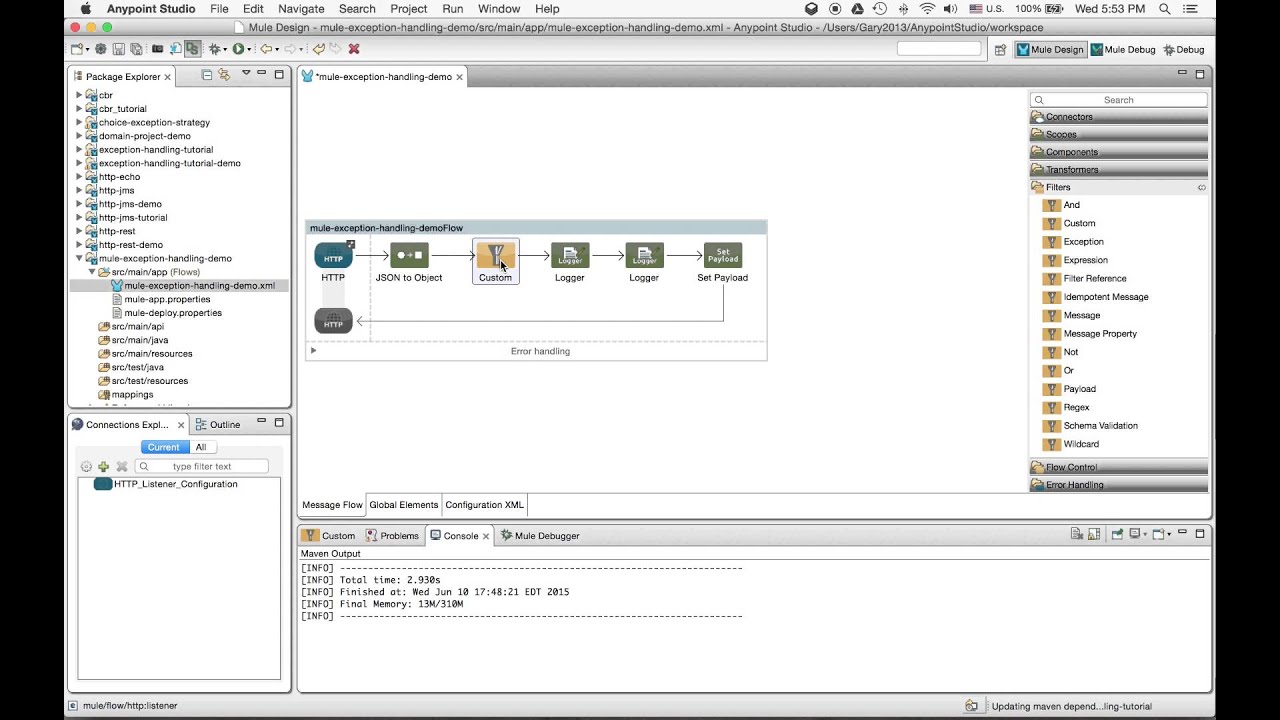1280x720 pixels.
Task: Switch to the Debug perspective
Action: point(1184,49)
